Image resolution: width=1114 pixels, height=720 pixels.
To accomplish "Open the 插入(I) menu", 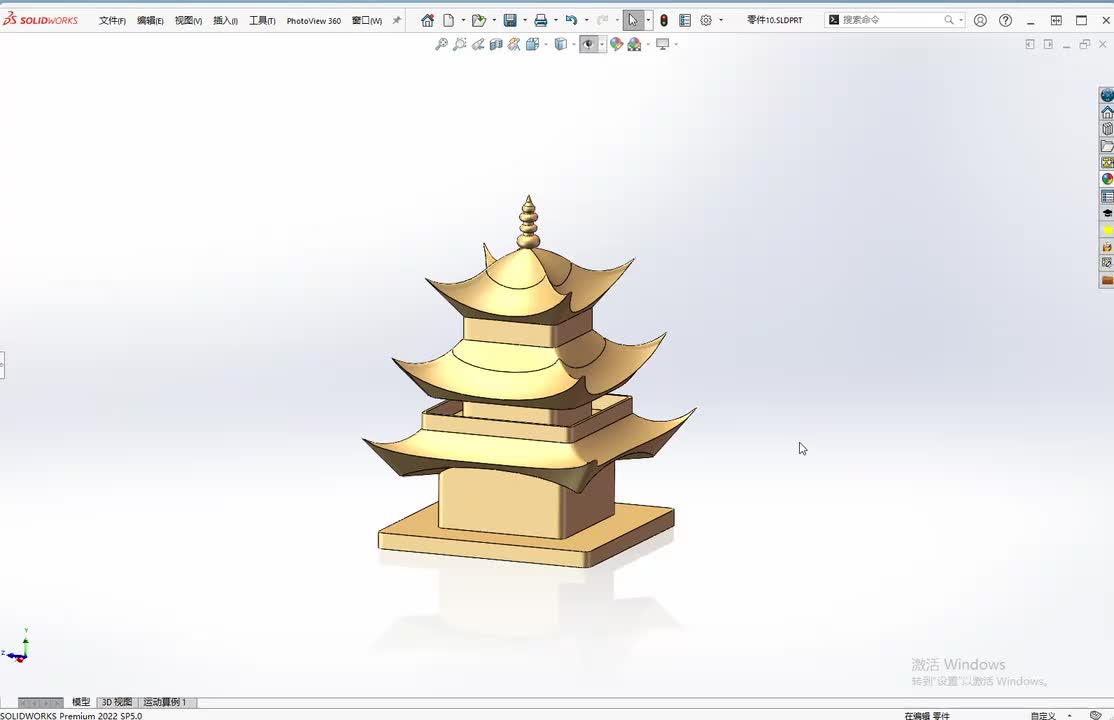I will click(225, 21).
